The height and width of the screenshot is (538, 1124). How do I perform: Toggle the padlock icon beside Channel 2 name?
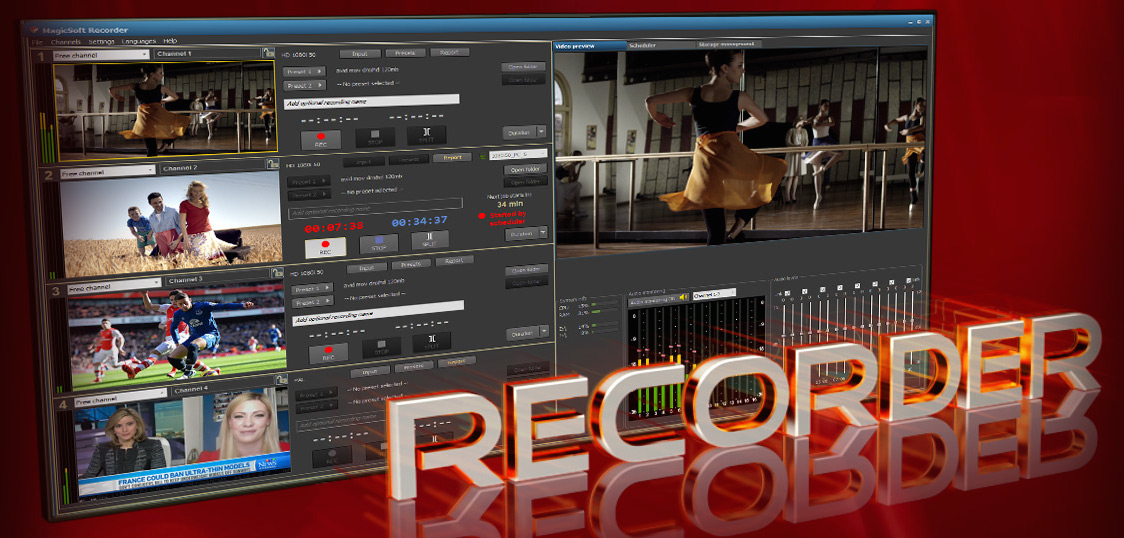pyautogui.click(x=272, y=165)
